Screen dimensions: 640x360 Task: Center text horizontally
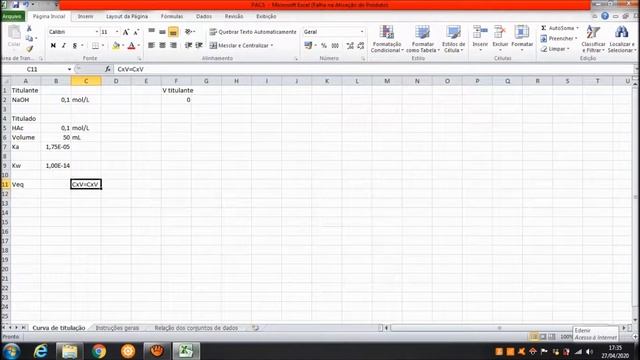coord(162,45)
